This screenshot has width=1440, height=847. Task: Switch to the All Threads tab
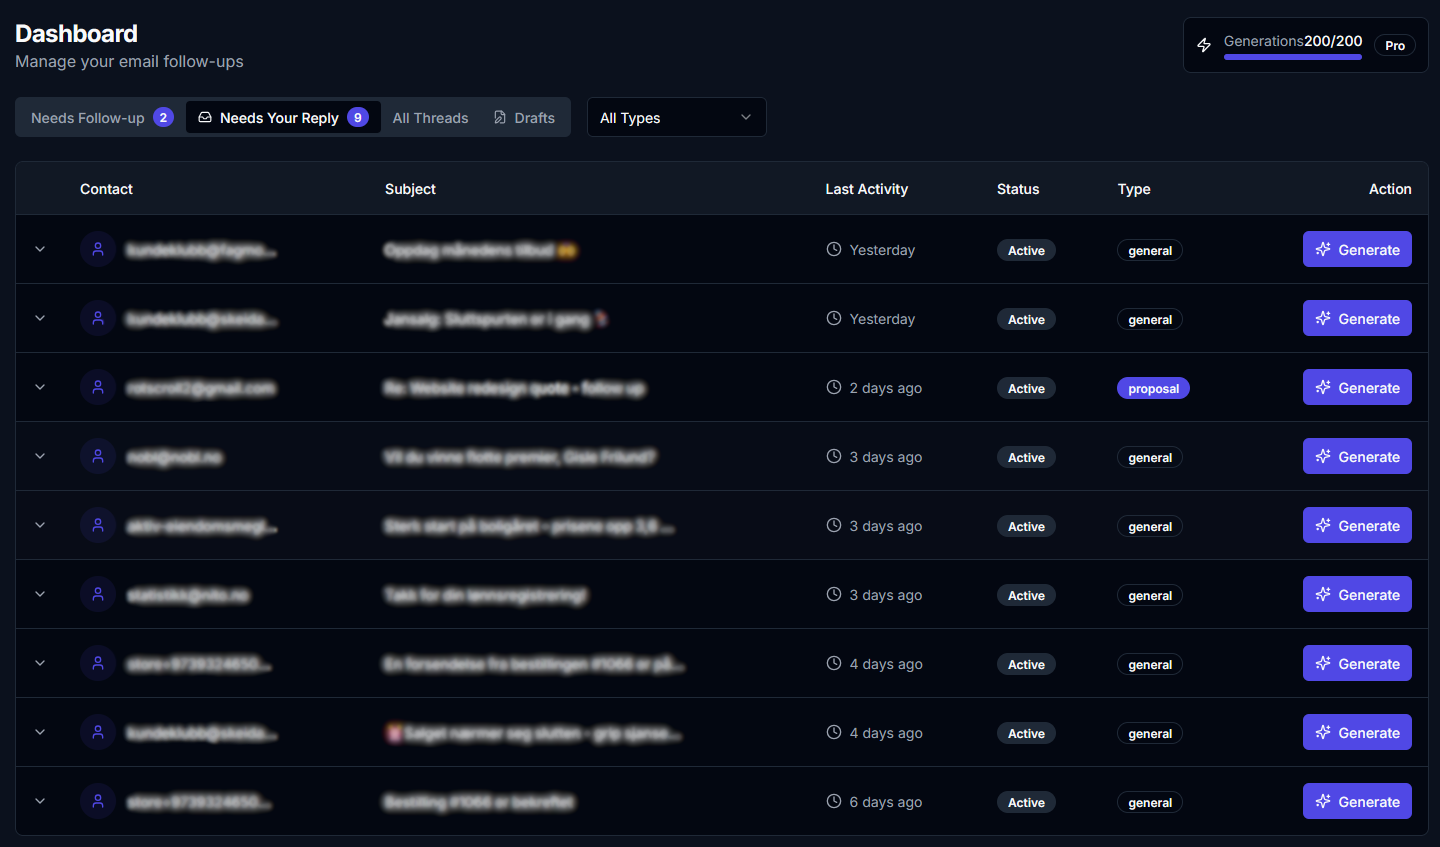click(x=430, y=117)
